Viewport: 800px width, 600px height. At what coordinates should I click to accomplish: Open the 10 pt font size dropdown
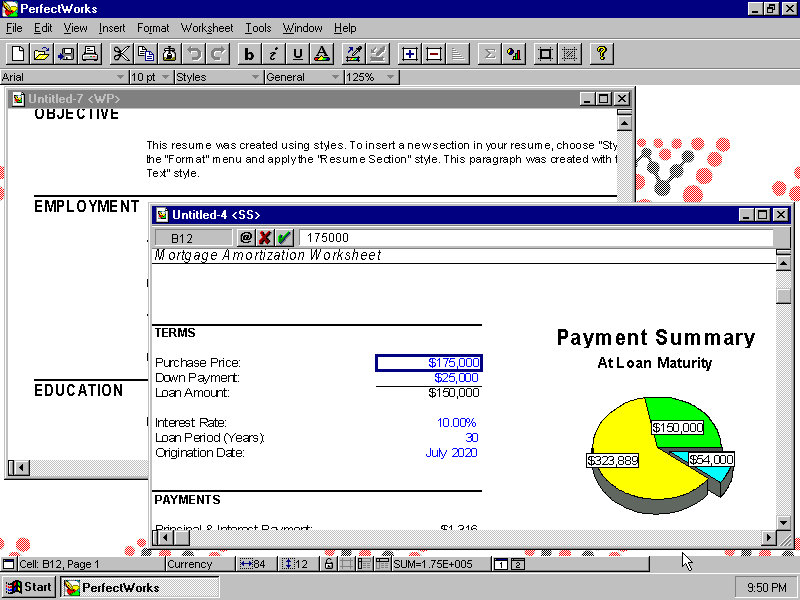click(165, 77)
